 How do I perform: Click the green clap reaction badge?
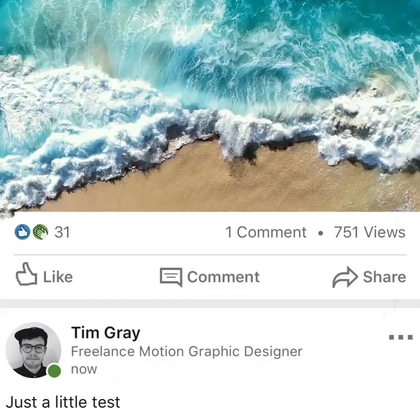click(x=40, y=232)
